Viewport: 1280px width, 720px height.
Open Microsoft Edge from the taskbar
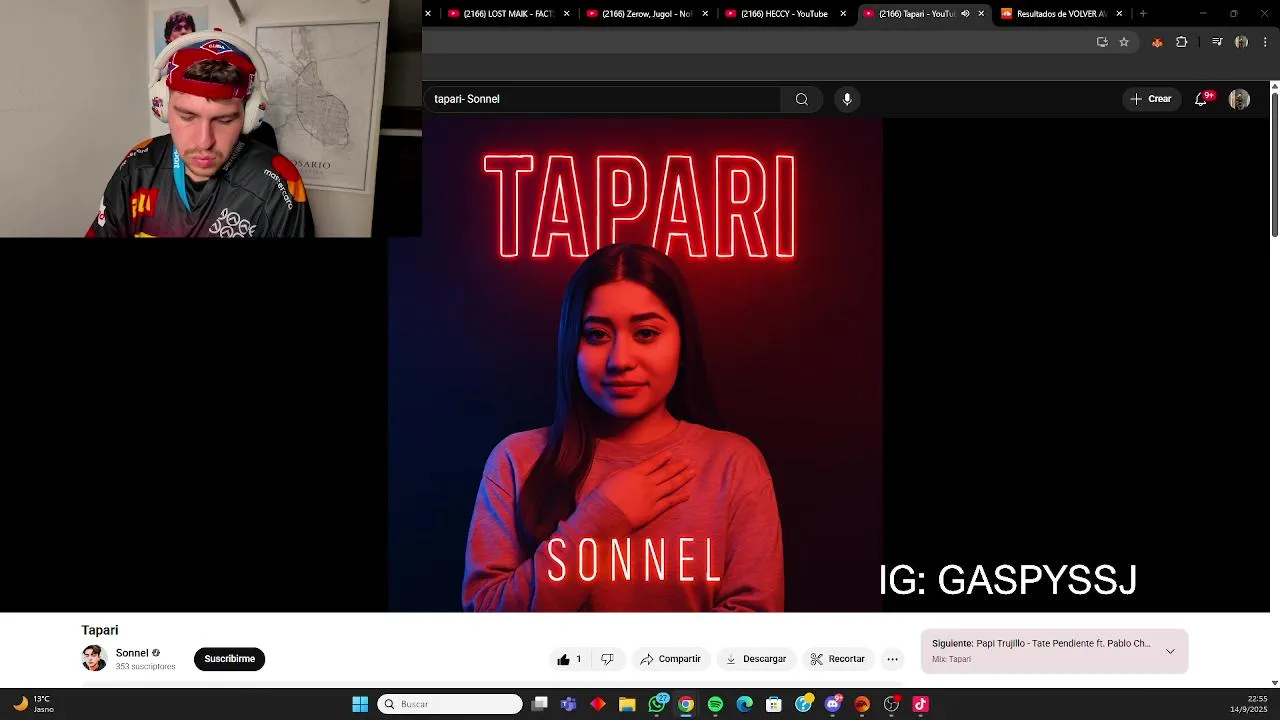pyautogui.click(x=745, y=704)
